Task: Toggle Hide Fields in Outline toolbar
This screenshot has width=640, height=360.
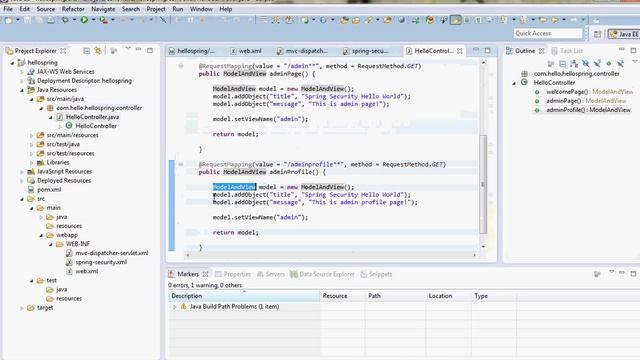Action: coord(586,64)
